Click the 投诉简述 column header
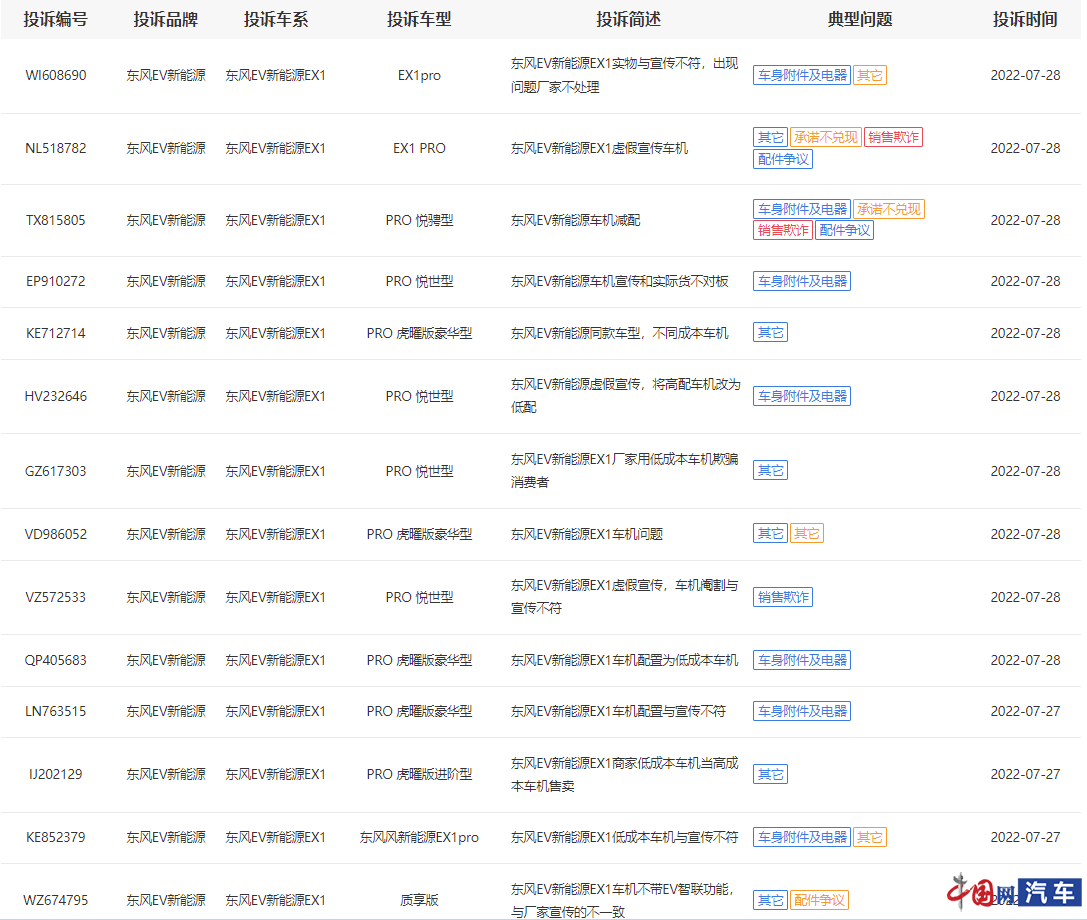The image size is (1087, 920). [x=628, y=20]
